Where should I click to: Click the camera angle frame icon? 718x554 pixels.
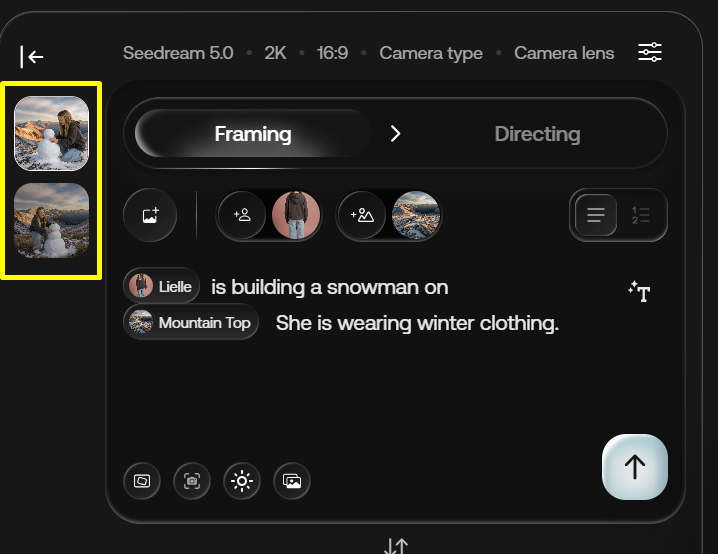pos(142,481)
